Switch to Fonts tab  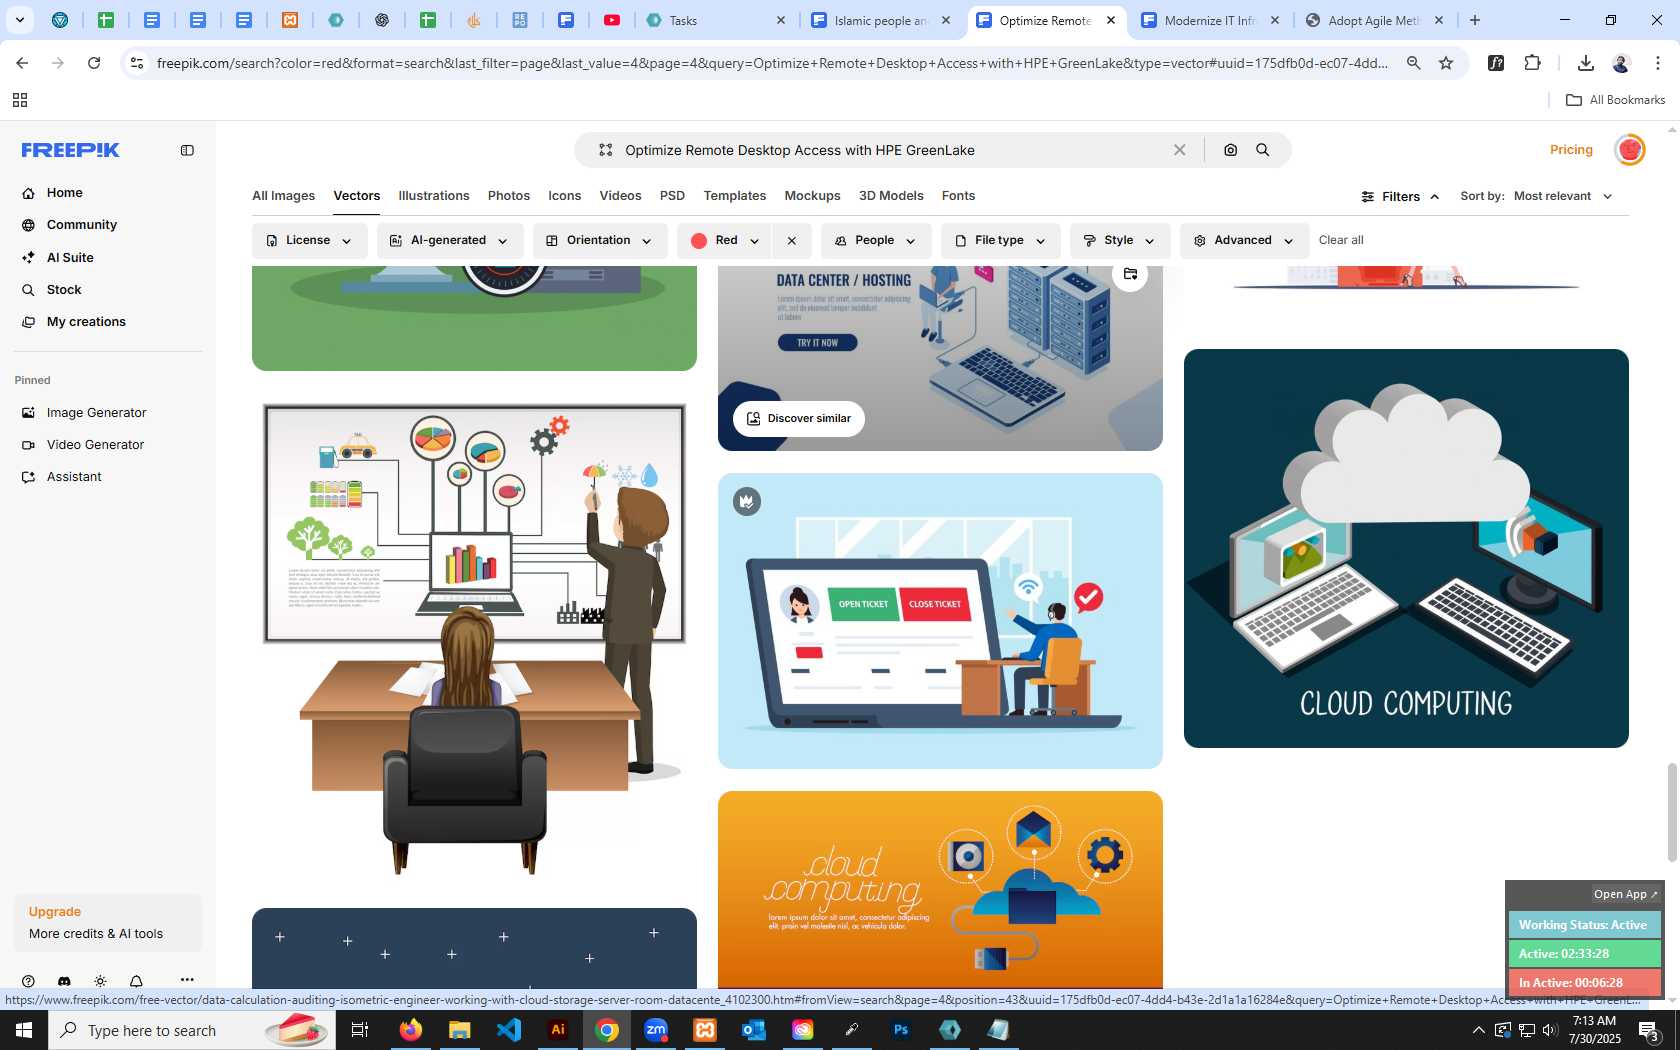[958, 196]
